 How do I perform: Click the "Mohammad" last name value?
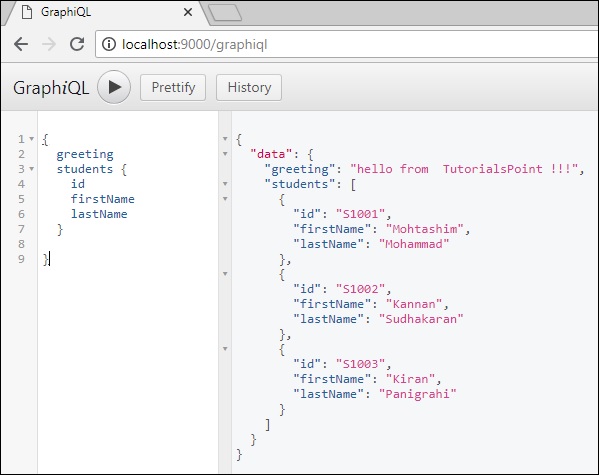pyautogui.click(x=414, y=244)
